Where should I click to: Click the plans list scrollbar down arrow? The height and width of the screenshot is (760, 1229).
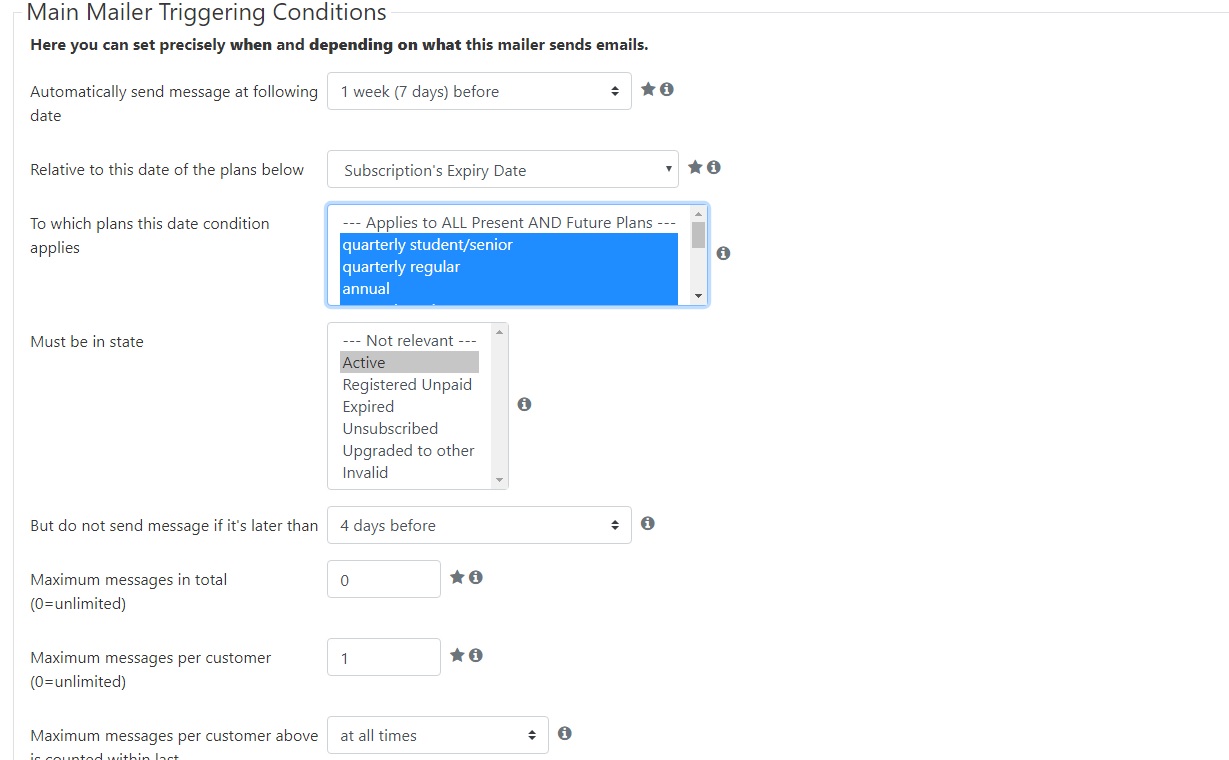pyautogui.click(x=698, y=296)
